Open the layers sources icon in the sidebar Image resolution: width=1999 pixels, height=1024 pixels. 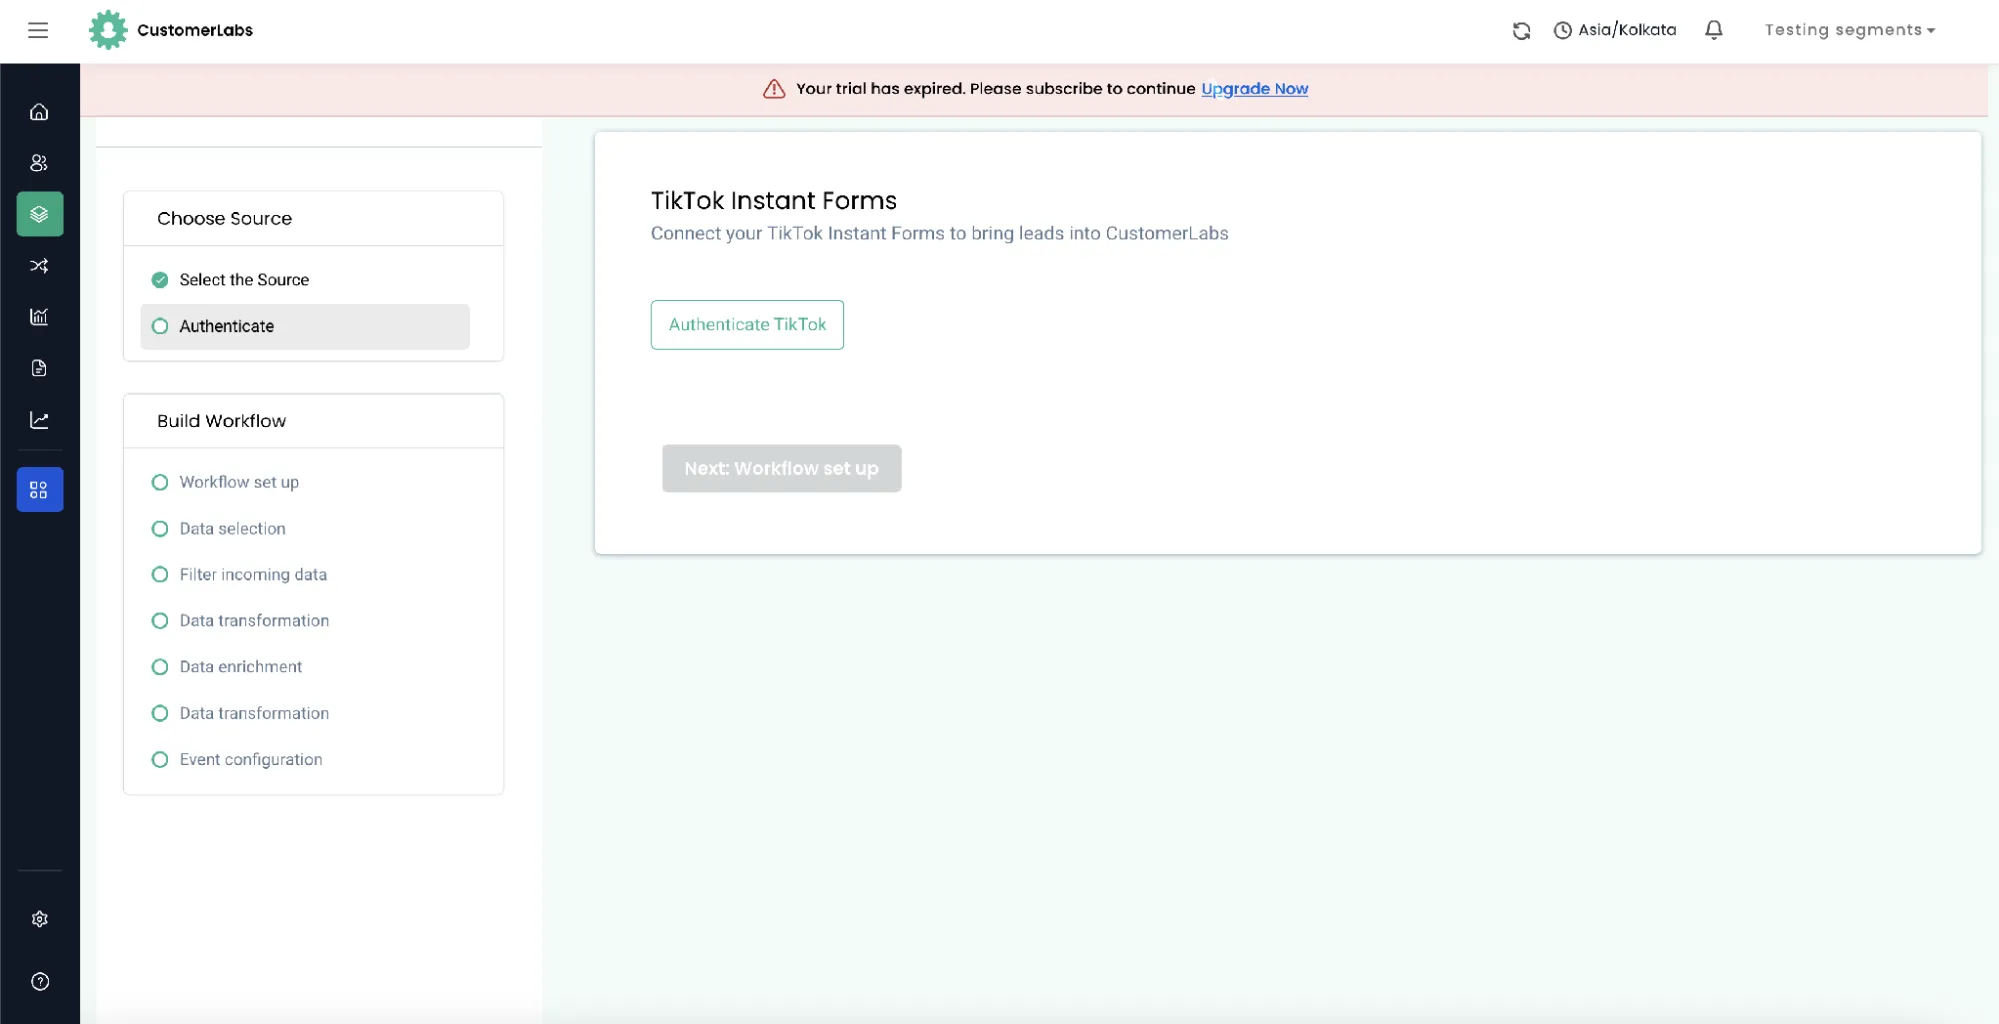click(x=39, y=214)
